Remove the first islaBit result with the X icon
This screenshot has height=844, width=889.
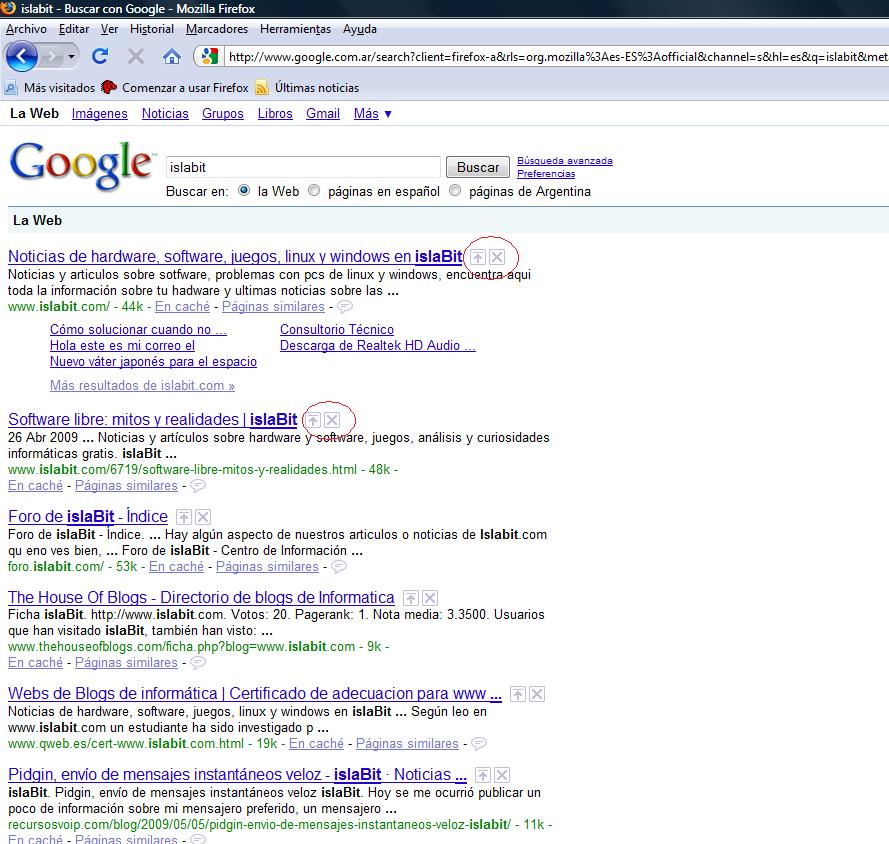[x=497, y=258]
